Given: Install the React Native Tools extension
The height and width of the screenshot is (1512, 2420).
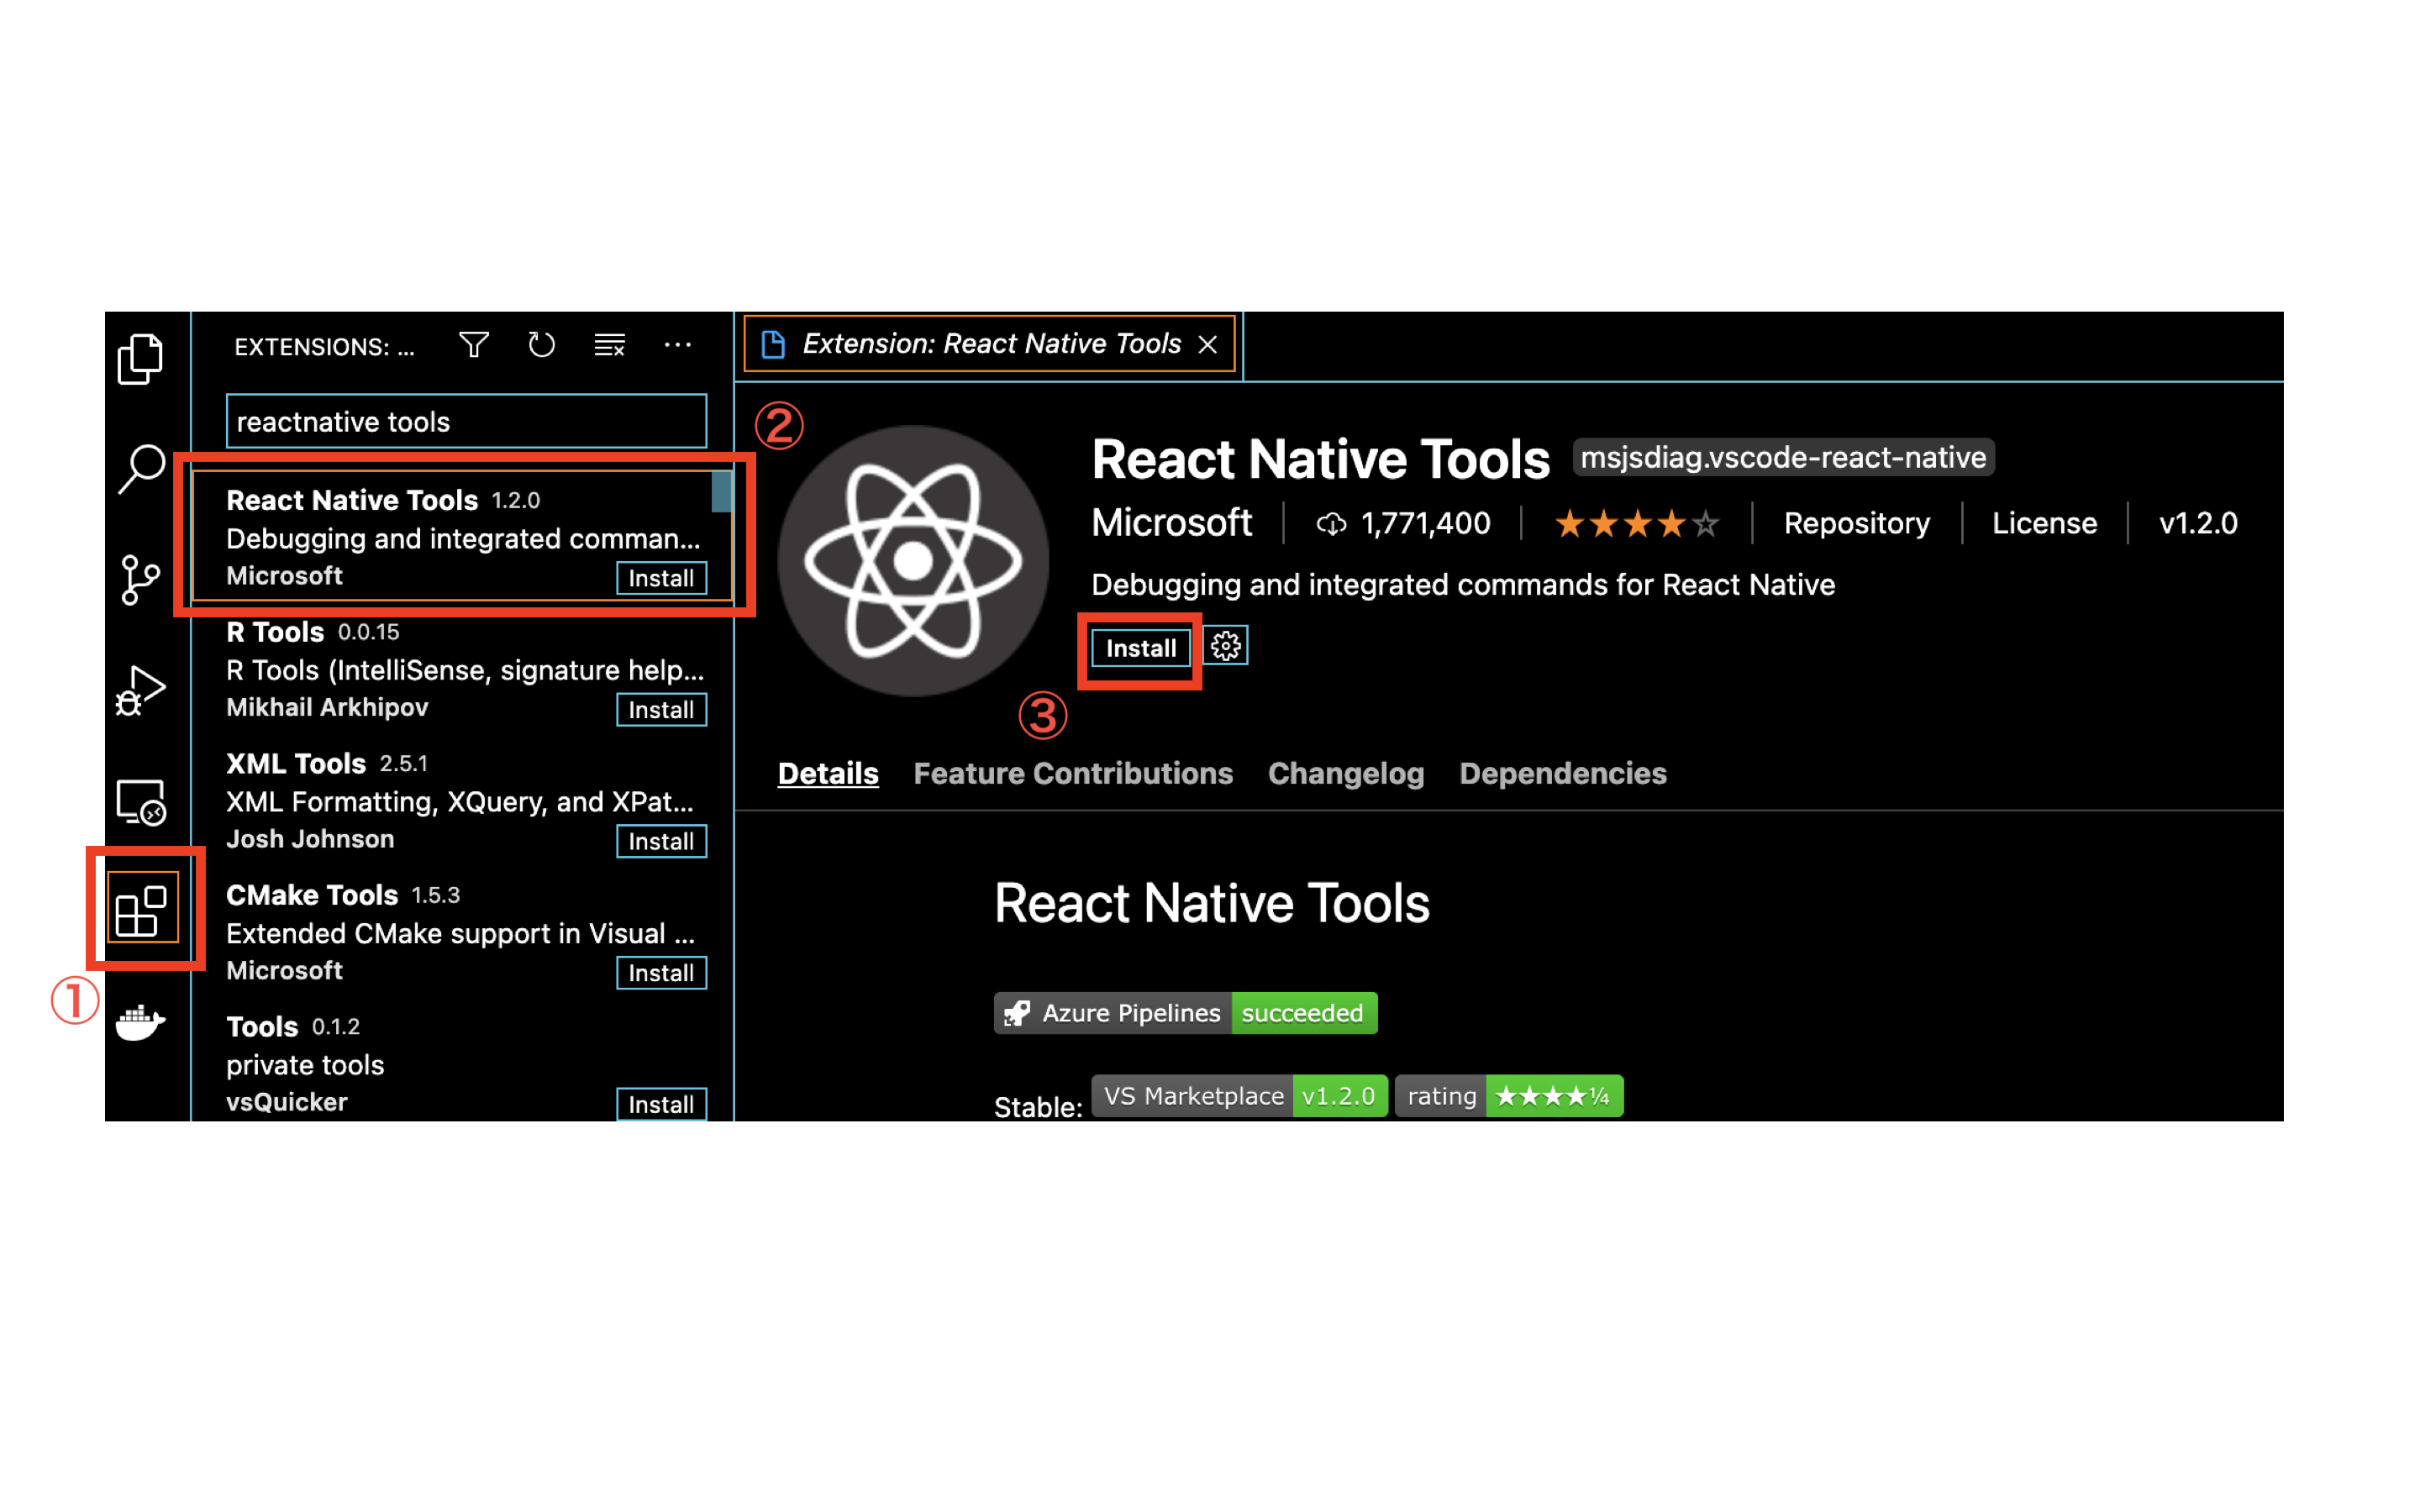Looking at the screenshot, I should 1139,648.
